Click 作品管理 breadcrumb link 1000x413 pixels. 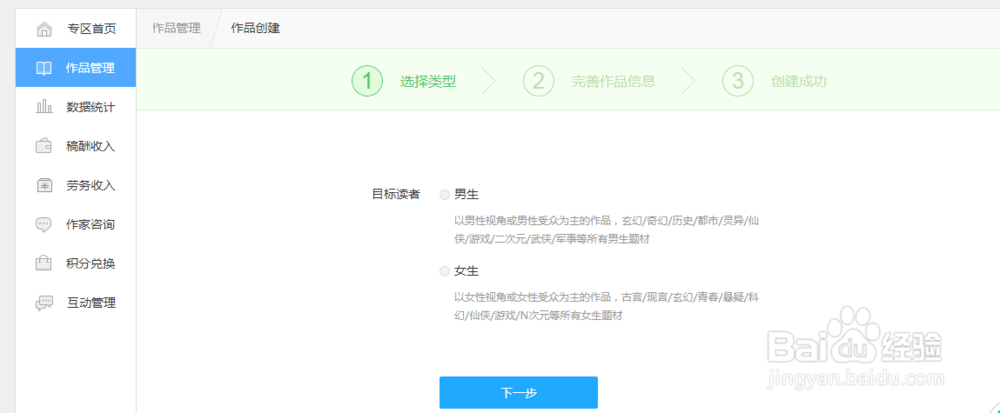(x=176, y=28)
